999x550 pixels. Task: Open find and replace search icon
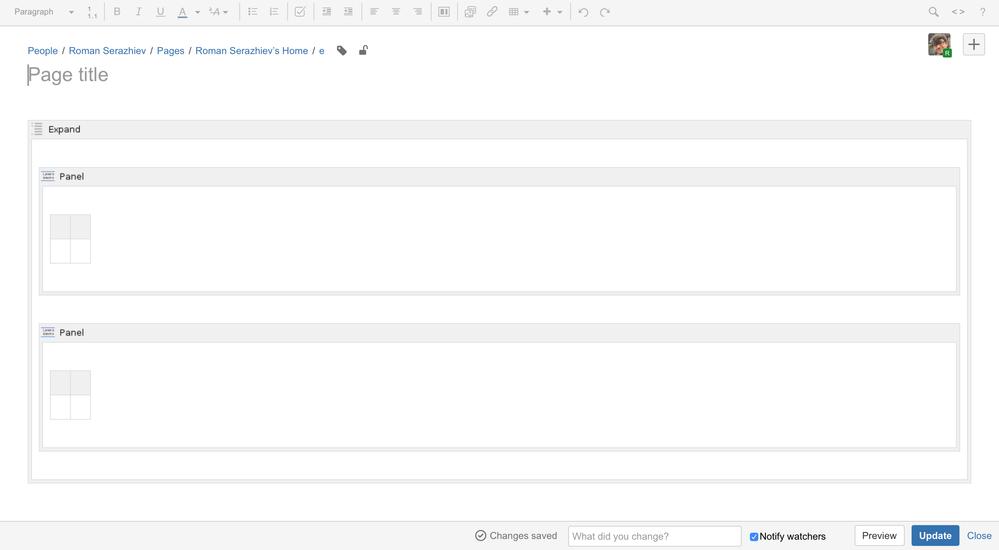coord(933,12)
